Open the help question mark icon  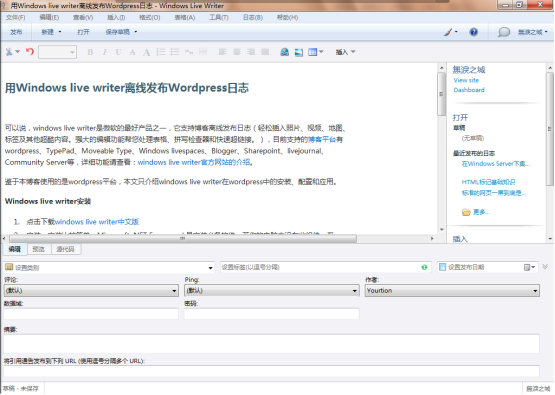pyautogui.click(x=473, y=32)
